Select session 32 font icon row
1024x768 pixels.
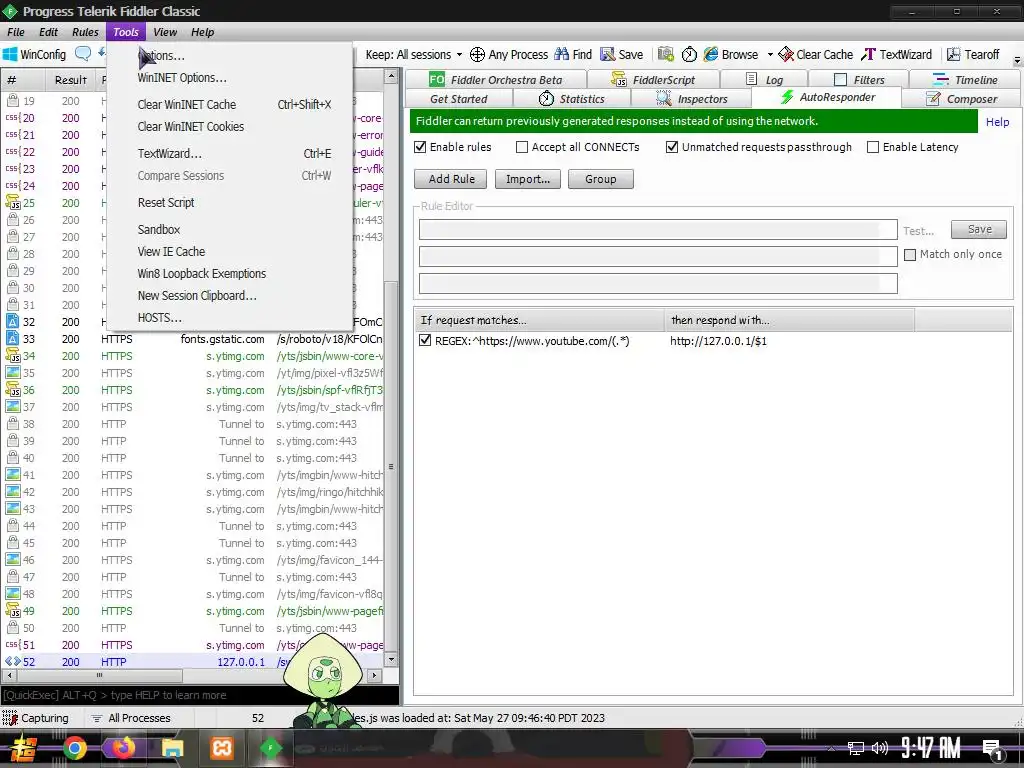point(12,321)
